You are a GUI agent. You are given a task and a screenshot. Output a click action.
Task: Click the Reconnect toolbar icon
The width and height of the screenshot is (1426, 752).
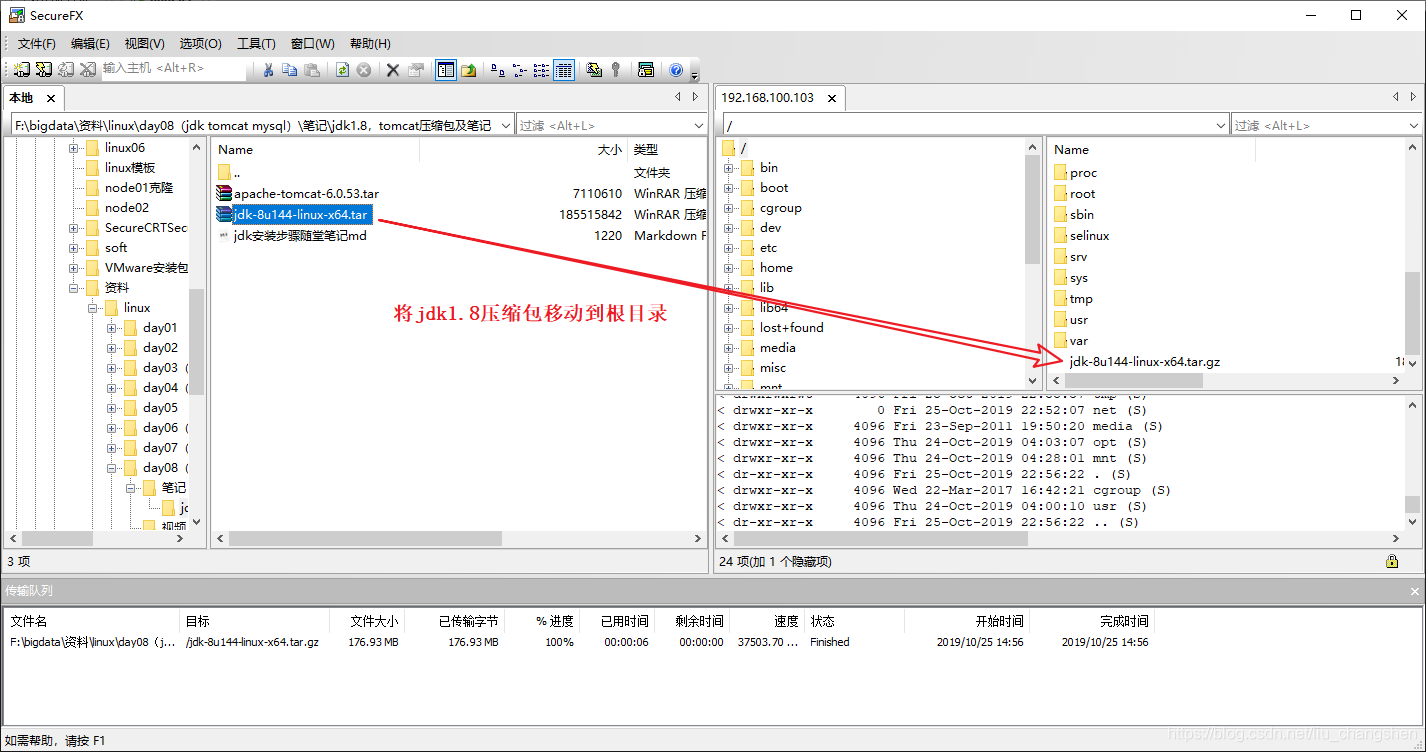tap(66, 70)
